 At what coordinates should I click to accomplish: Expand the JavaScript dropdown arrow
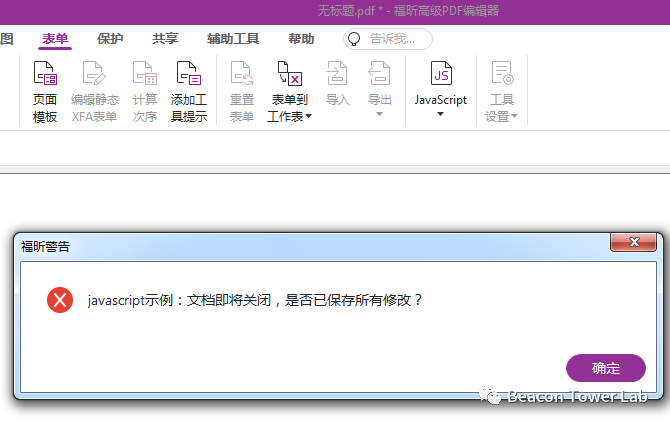pos(441,114)
